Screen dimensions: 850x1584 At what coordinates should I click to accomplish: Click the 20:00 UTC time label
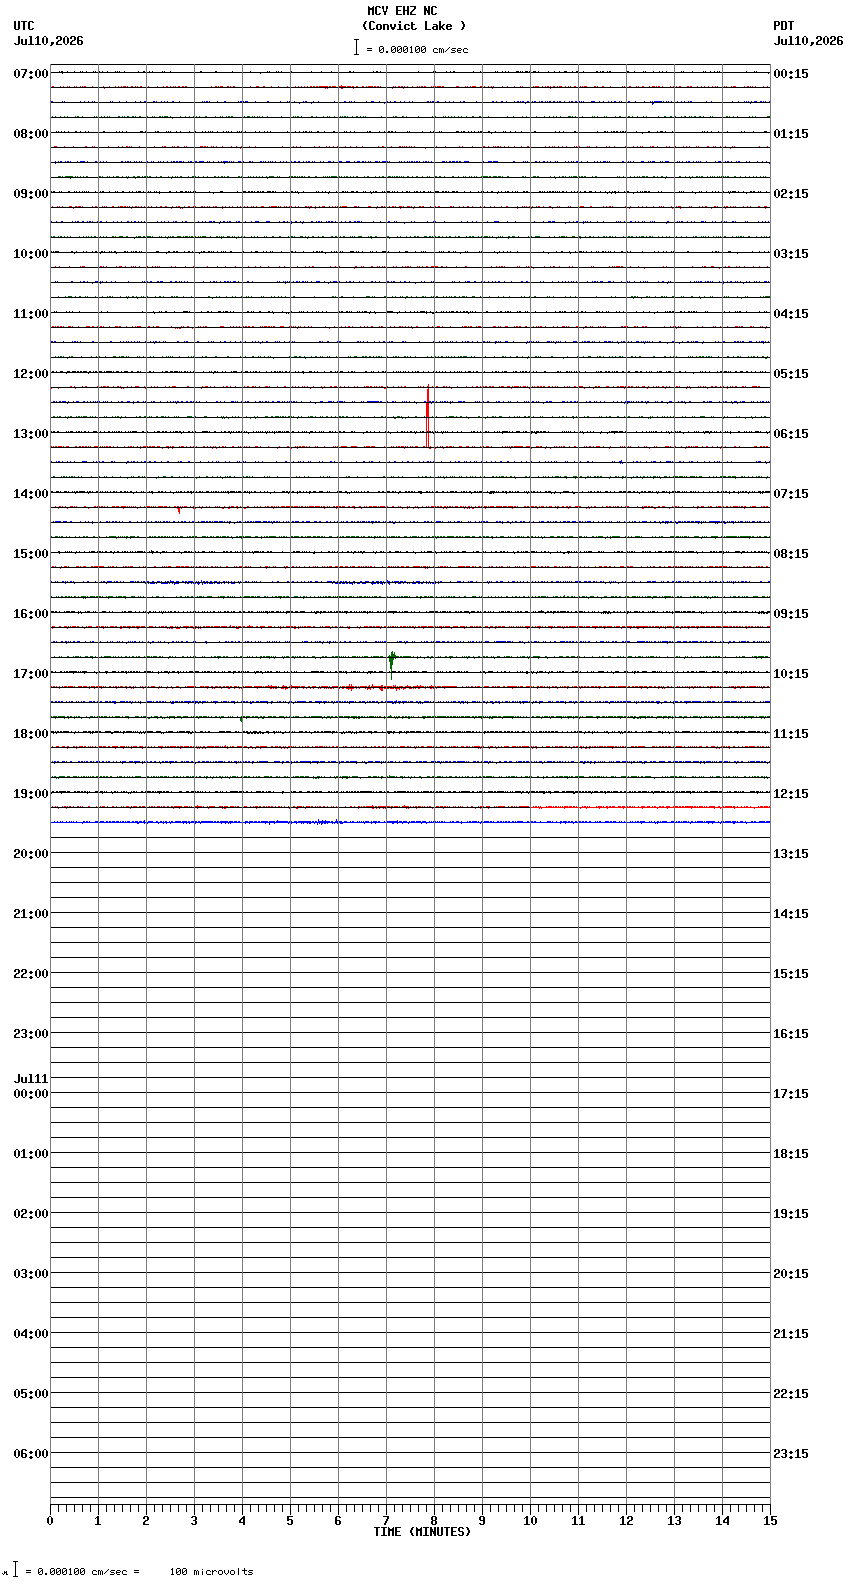click(31, 854)
